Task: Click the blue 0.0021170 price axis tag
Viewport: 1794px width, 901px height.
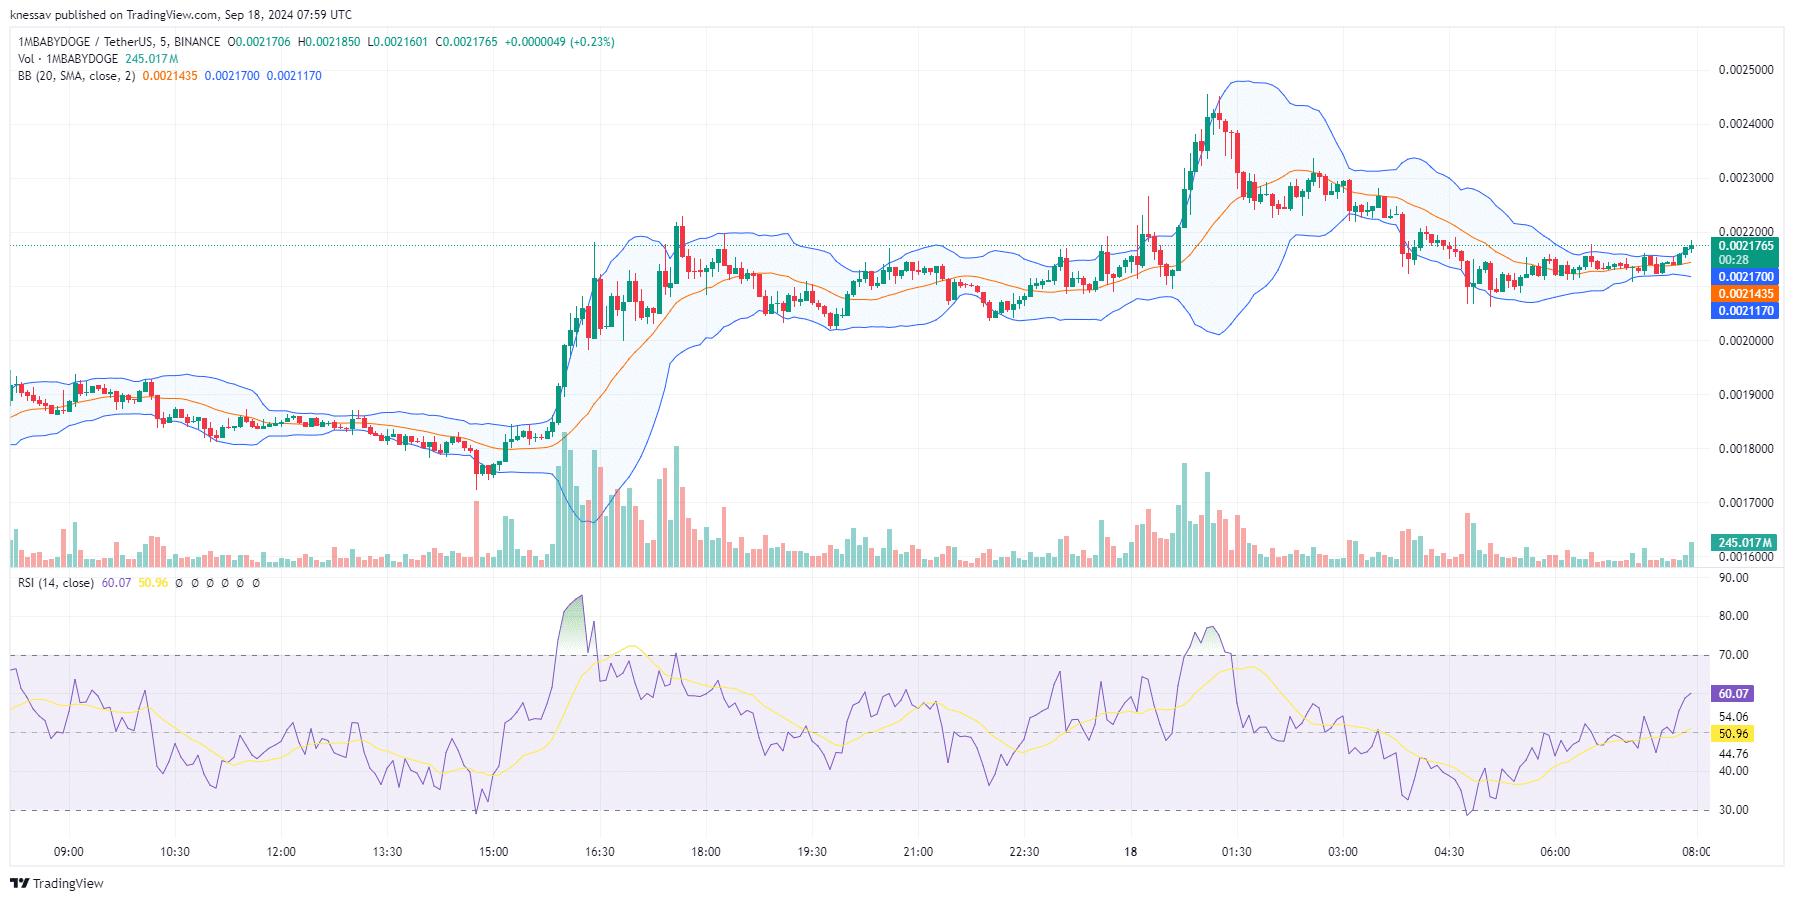Action: tap(1746, 311)
